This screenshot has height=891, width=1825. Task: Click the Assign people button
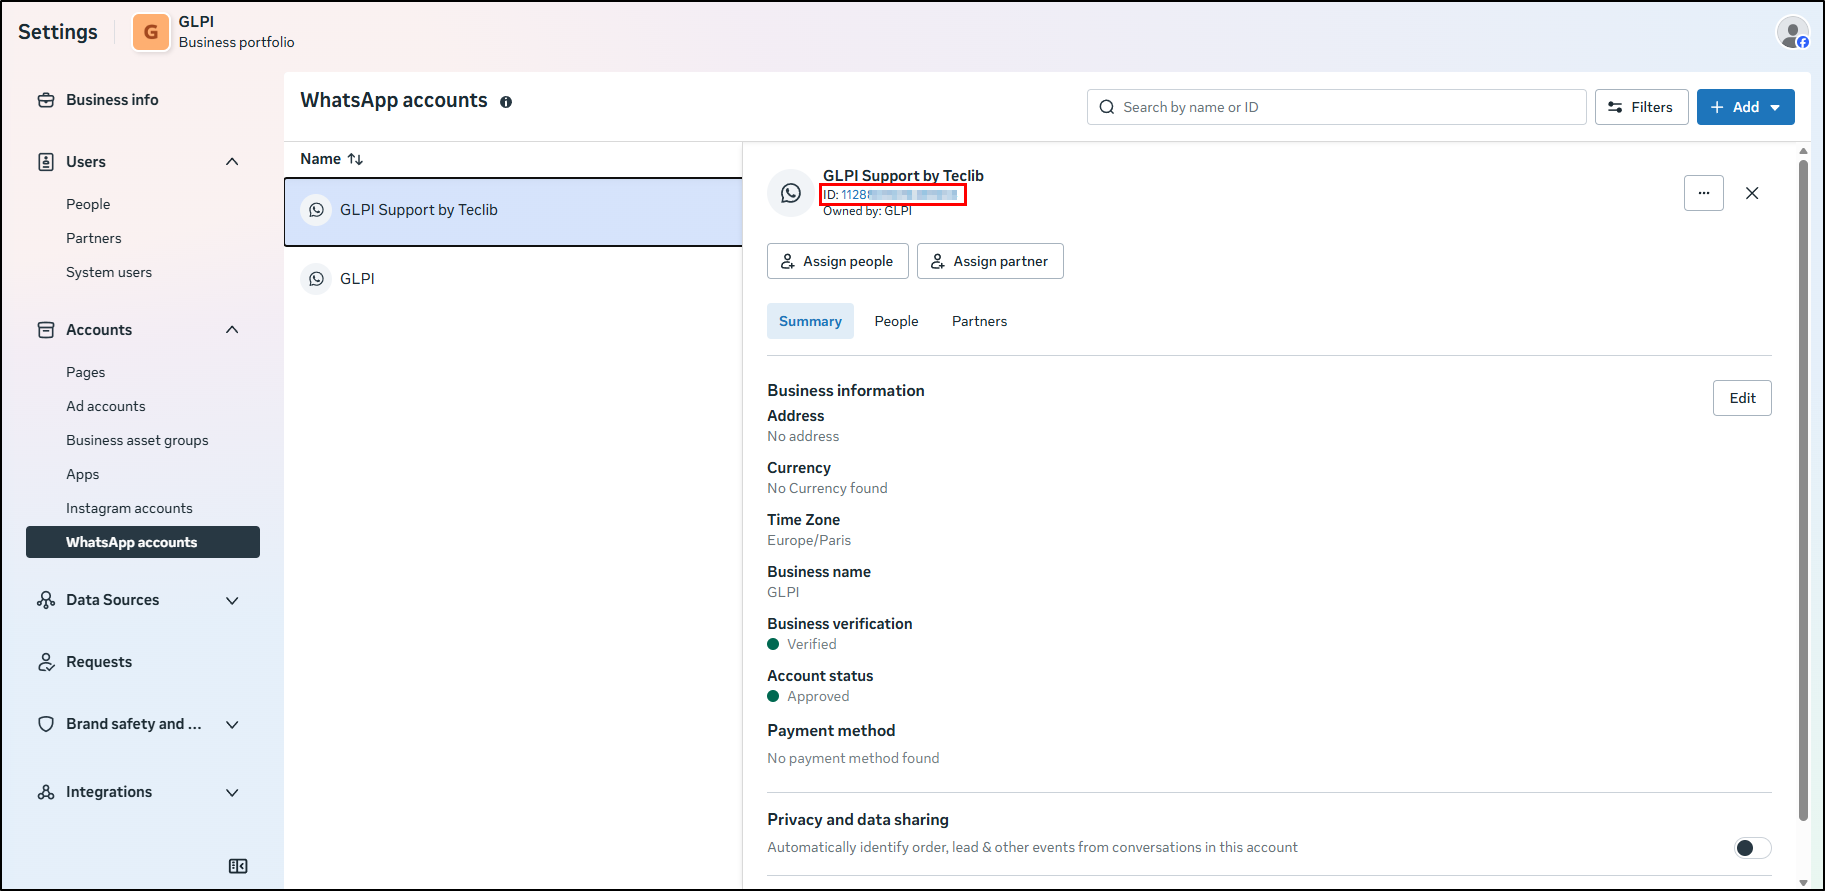[837, 261]
